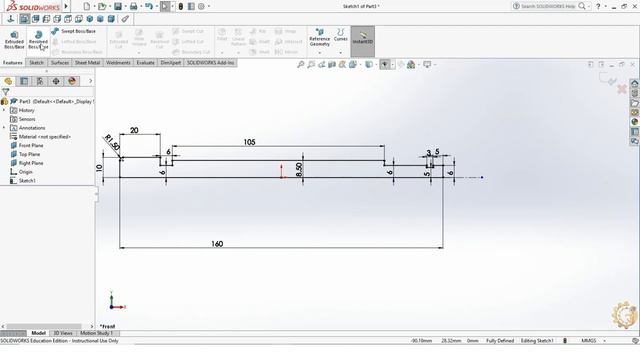The height and width of the screenshot is (360, 640).
Task: Select the Front Plane tree item
Action: point(31,145)
